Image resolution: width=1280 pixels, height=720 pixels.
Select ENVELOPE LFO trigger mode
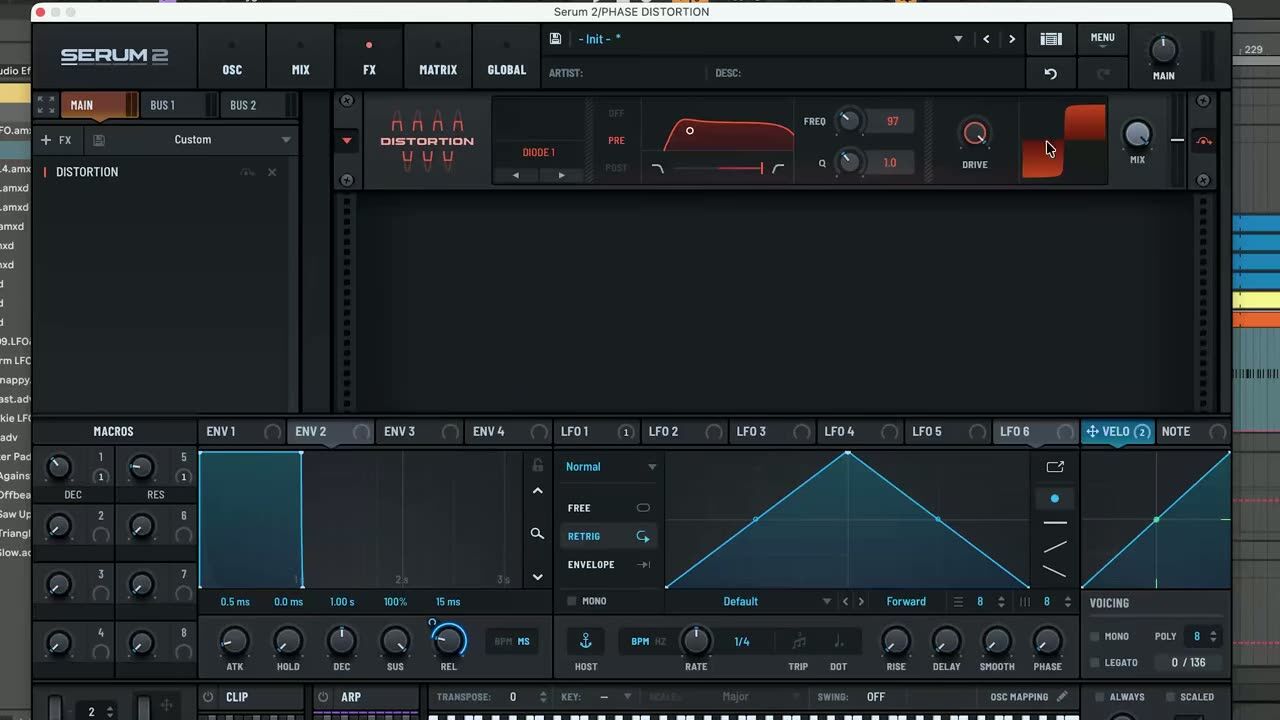(608, 565)
